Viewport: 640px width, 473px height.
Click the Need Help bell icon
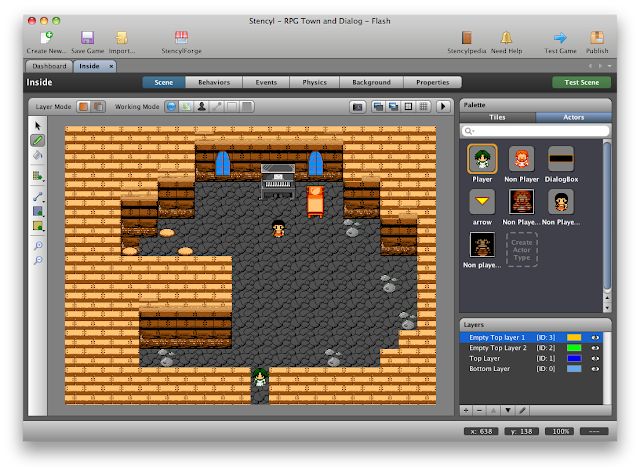point(506,38)
